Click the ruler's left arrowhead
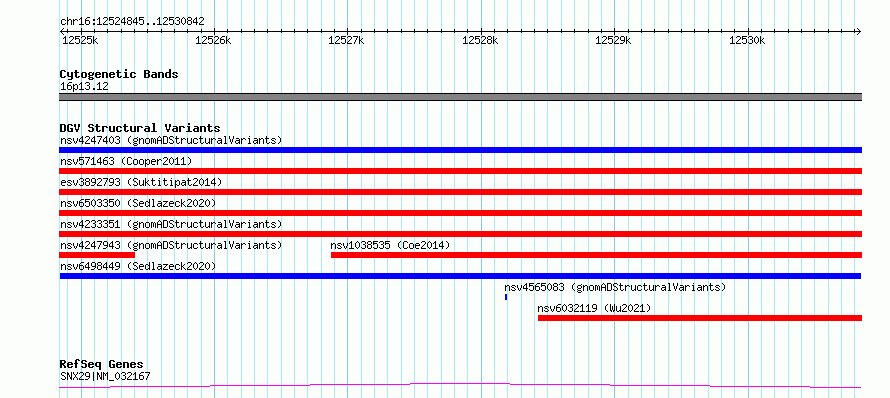Screen dimensions: 890x398 pos(63,31)
